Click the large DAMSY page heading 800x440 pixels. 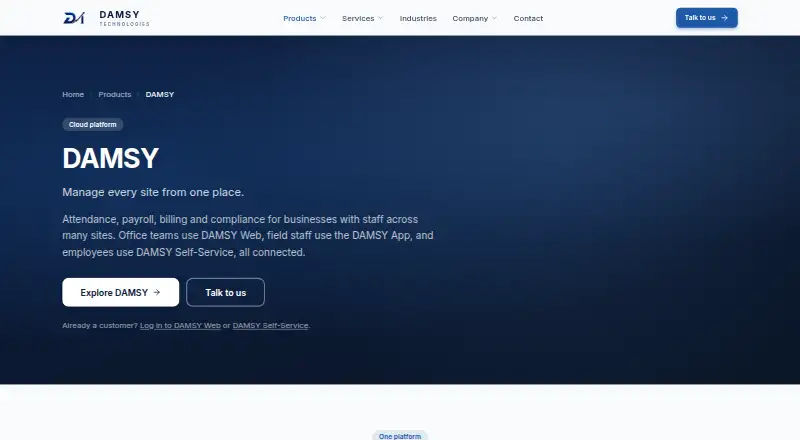click(111, 158)
